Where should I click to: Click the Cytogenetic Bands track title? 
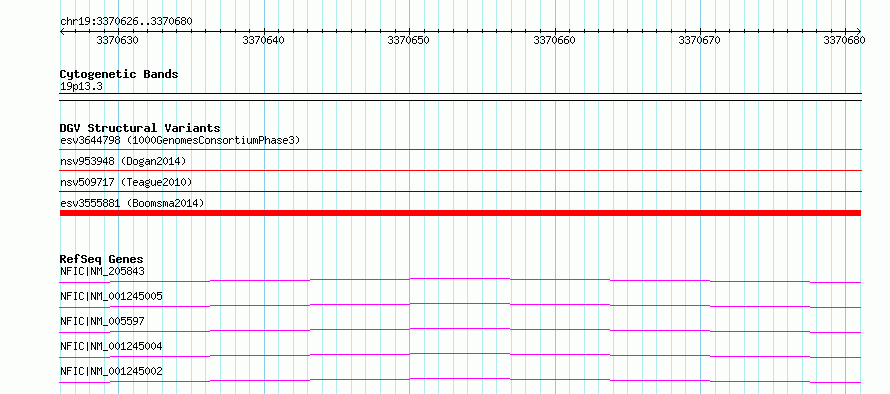[119, 74]
